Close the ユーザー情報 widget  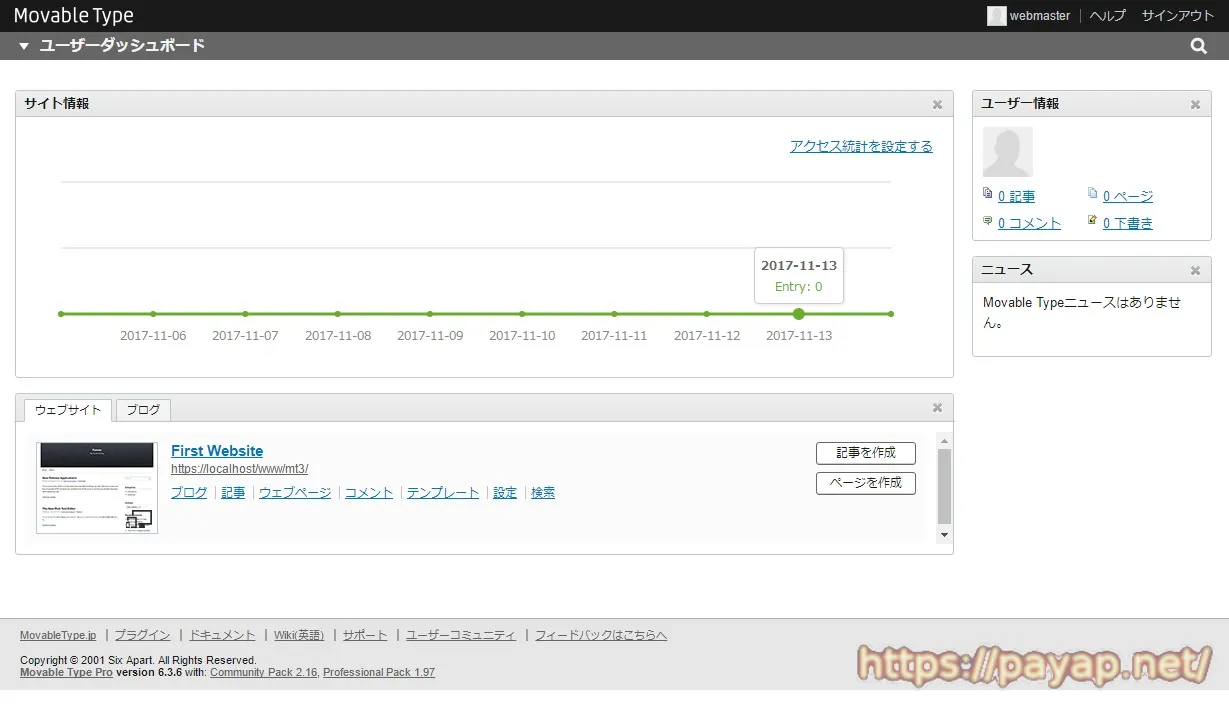pos(1195,104)
